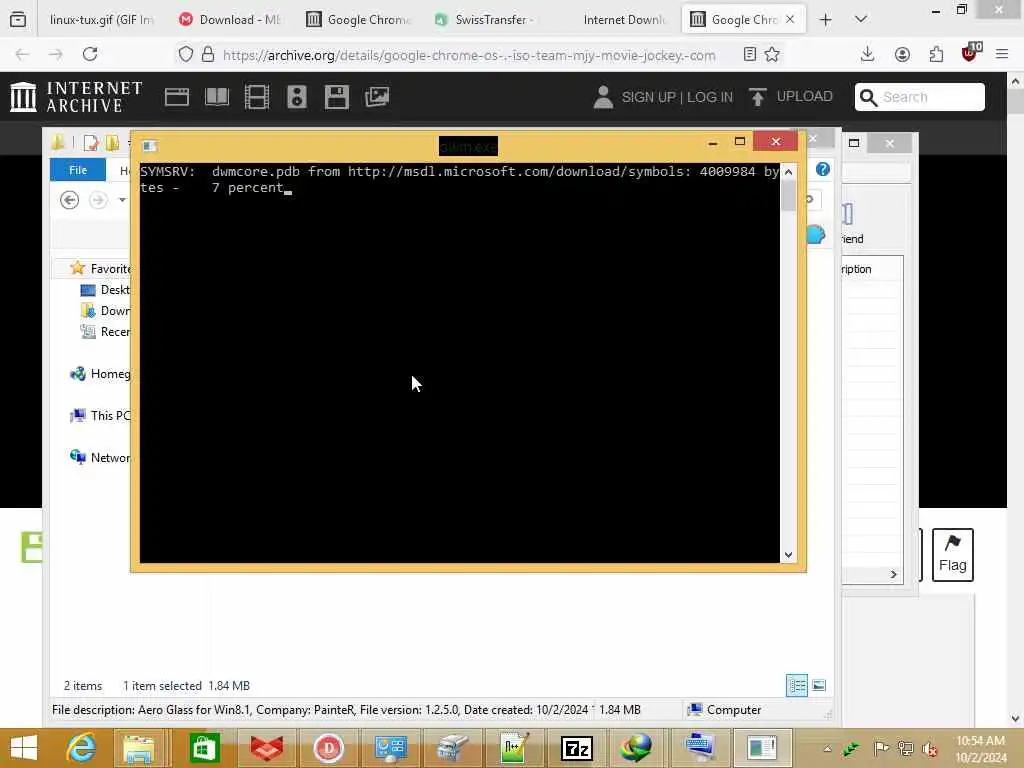
Task: Open the Firefox application hamburger menu
Action: pos(1002,55)
